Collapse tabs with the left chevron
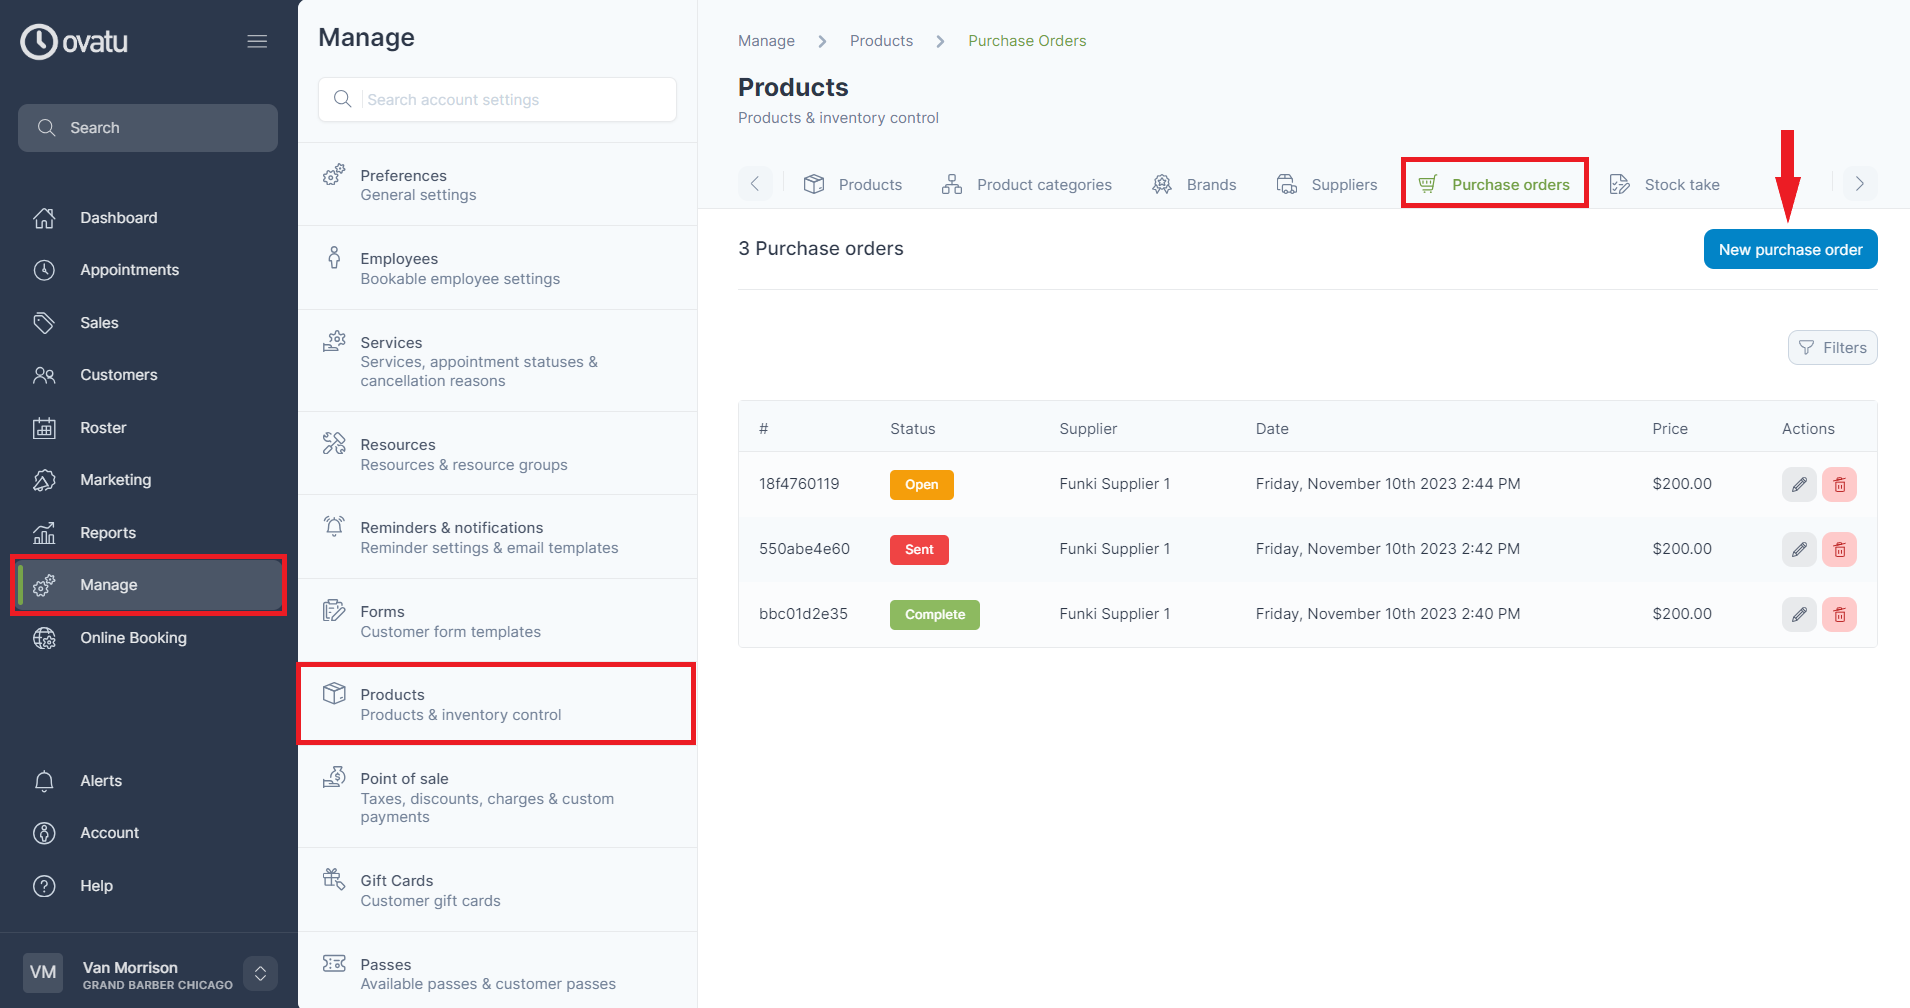This screenshot has height=1008, width=1910. coord(756,183)
